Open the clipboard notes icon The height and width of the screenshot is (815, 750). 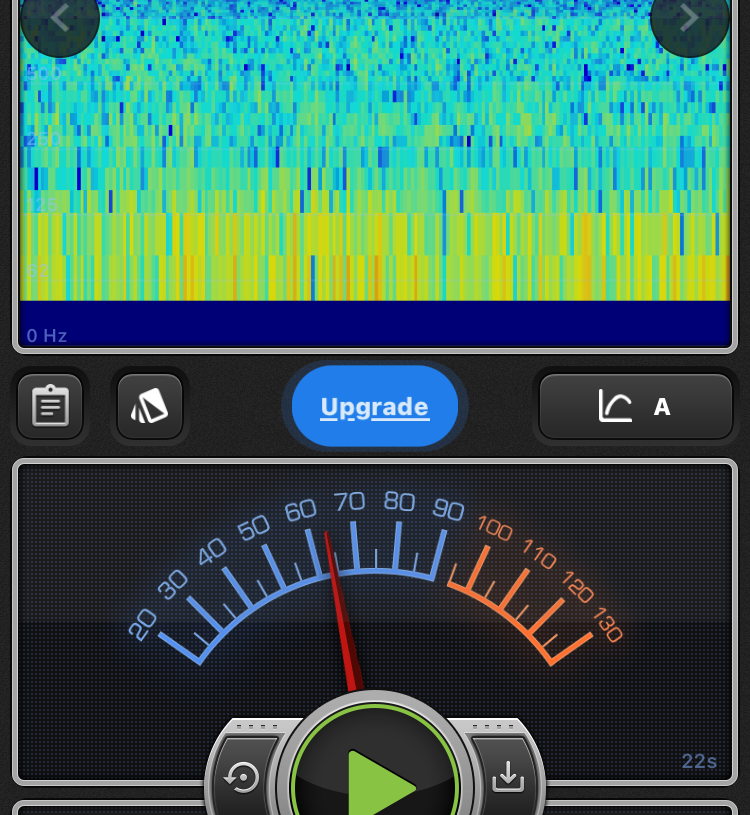coord(50,406)
